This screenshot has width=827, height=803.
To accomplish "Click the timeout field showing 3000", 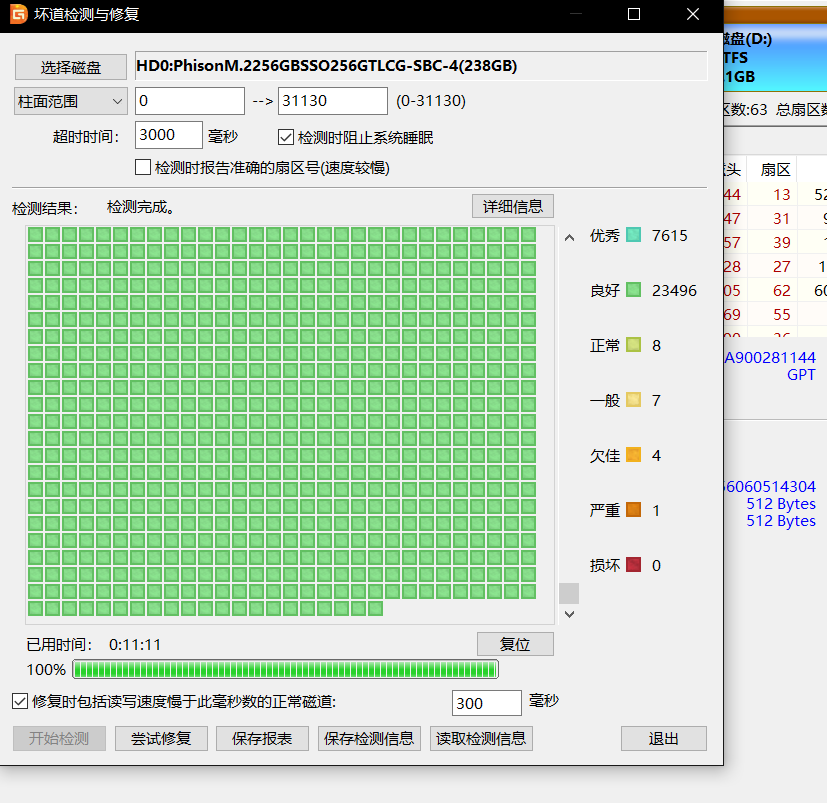I will [x=168, y=135].
